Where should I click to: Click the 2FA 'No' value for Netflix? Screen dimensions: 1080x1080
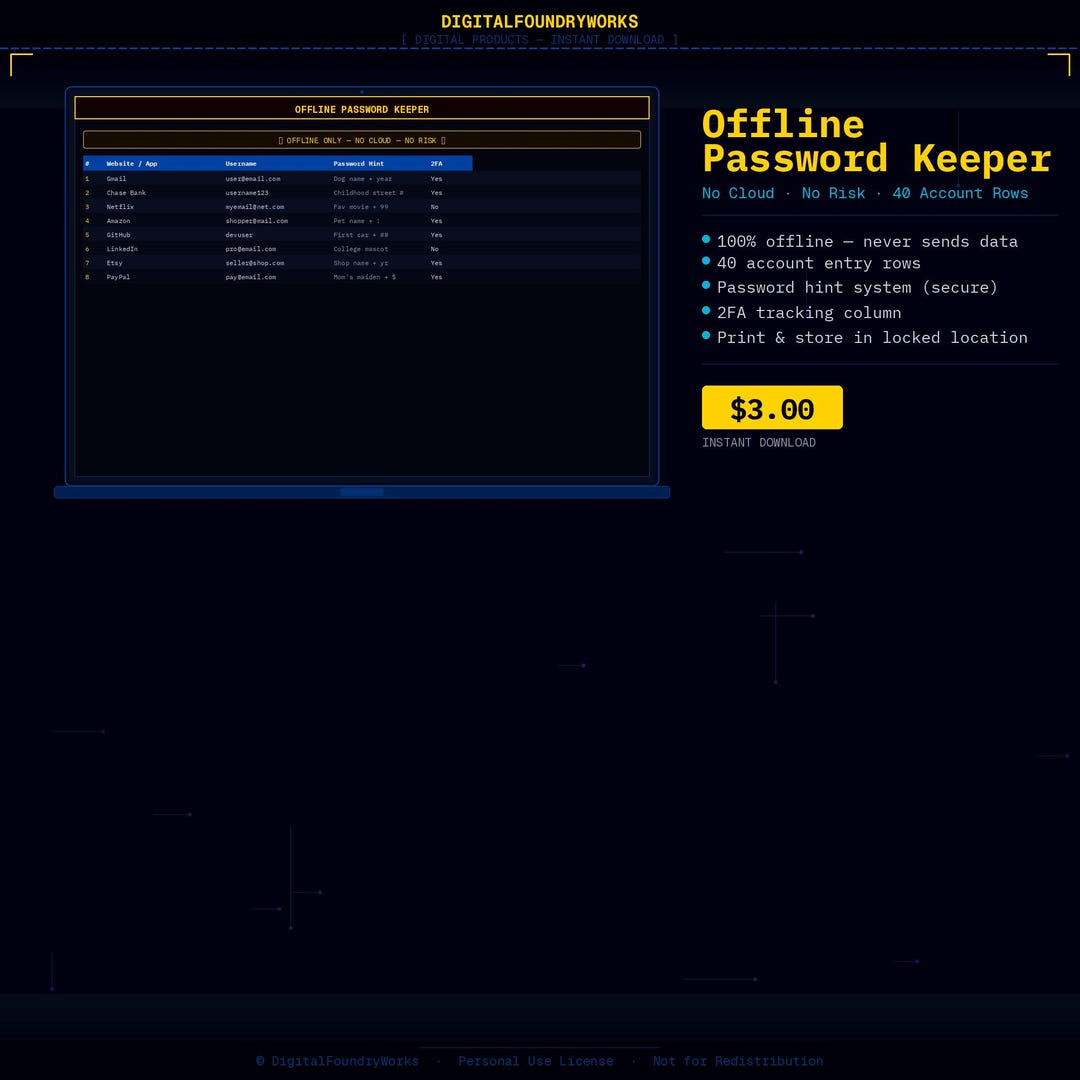[x=434, y=207]
